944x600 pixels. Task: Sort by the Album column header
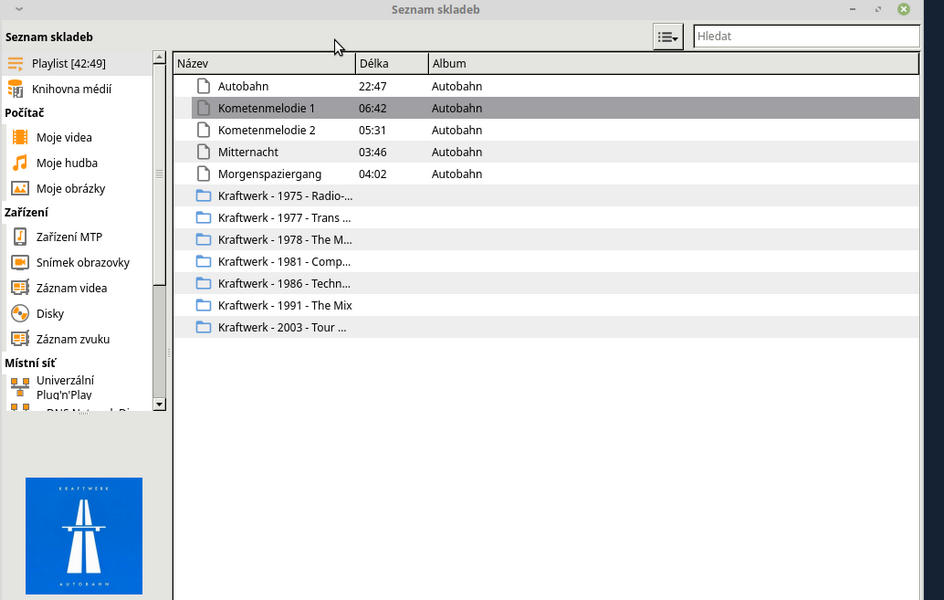[x=674, y=63]
